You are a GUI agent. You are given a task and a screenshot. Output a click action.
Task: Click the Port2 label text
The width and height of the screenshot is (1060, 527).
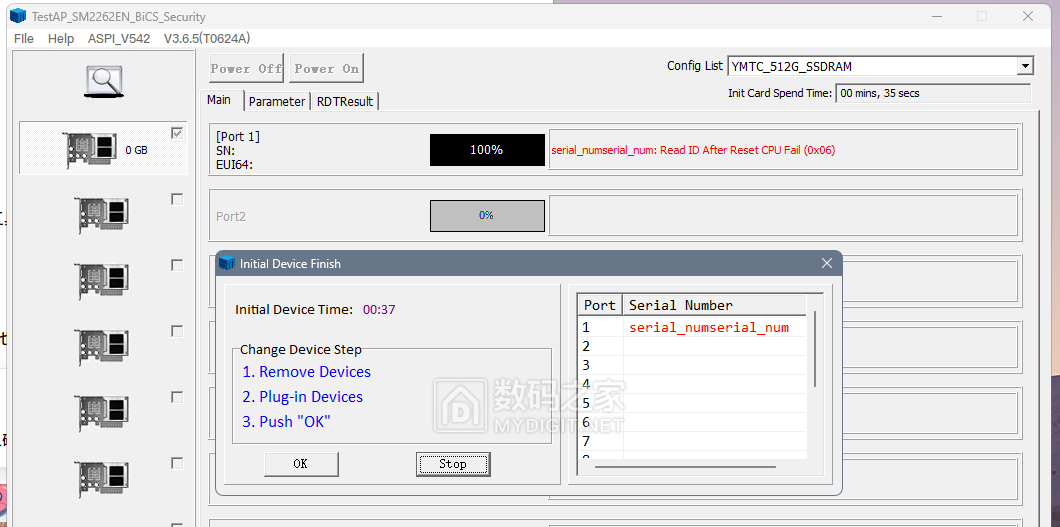[x=229, y=217]
